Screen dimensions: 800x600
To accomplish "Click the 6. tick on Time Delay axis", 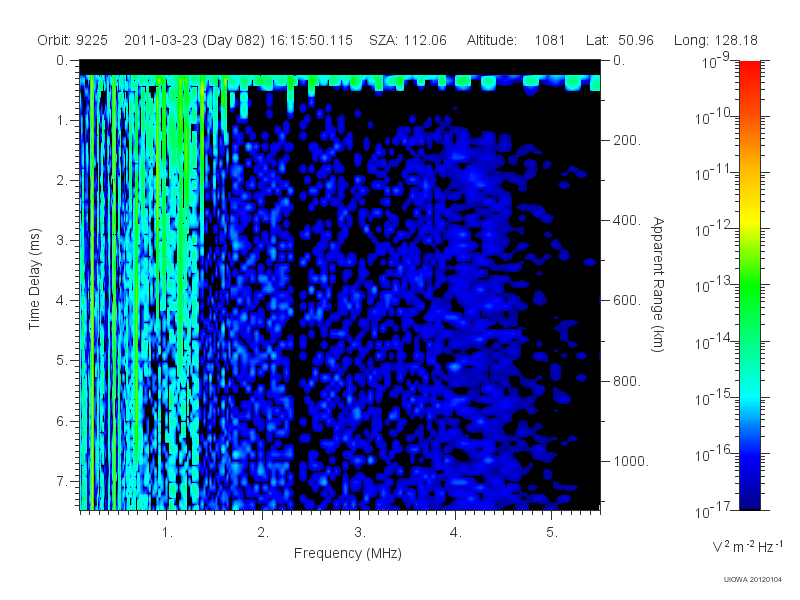I will [x=62, y=421].
